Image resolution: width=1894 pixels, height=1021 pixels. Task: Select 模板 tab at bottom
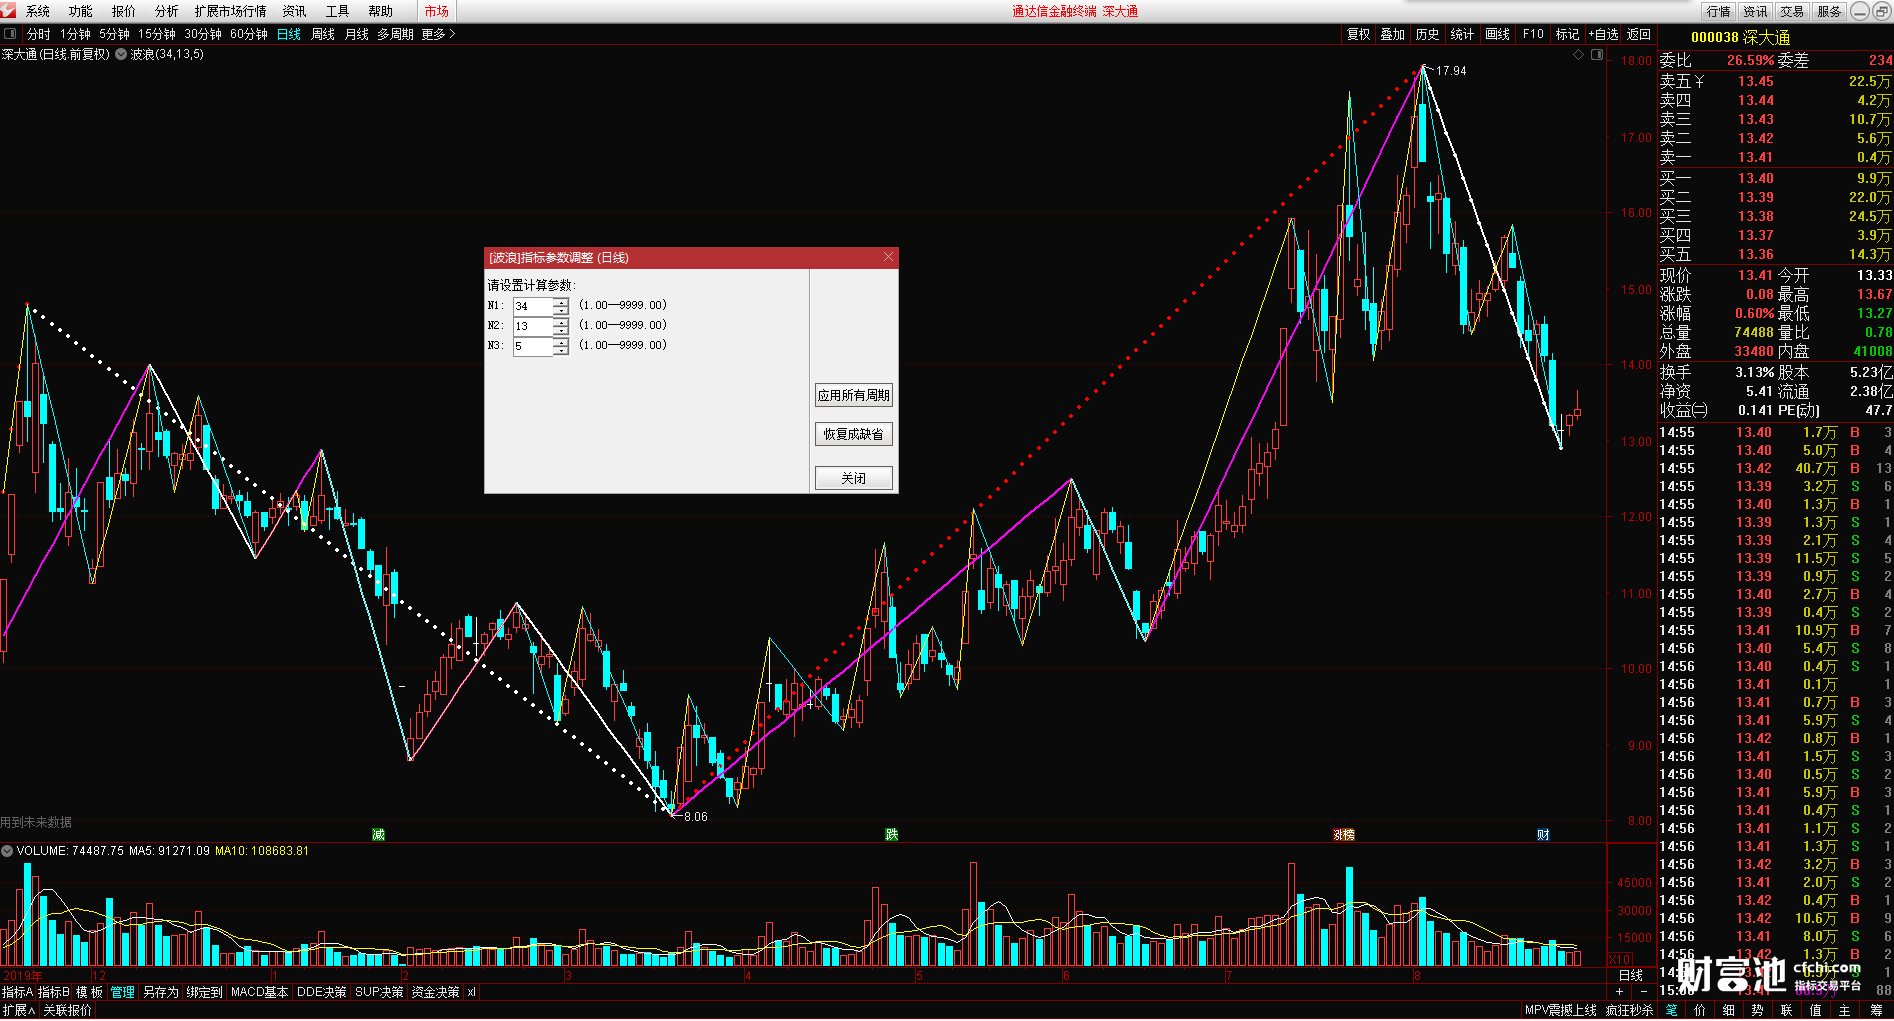coord(90,992)
